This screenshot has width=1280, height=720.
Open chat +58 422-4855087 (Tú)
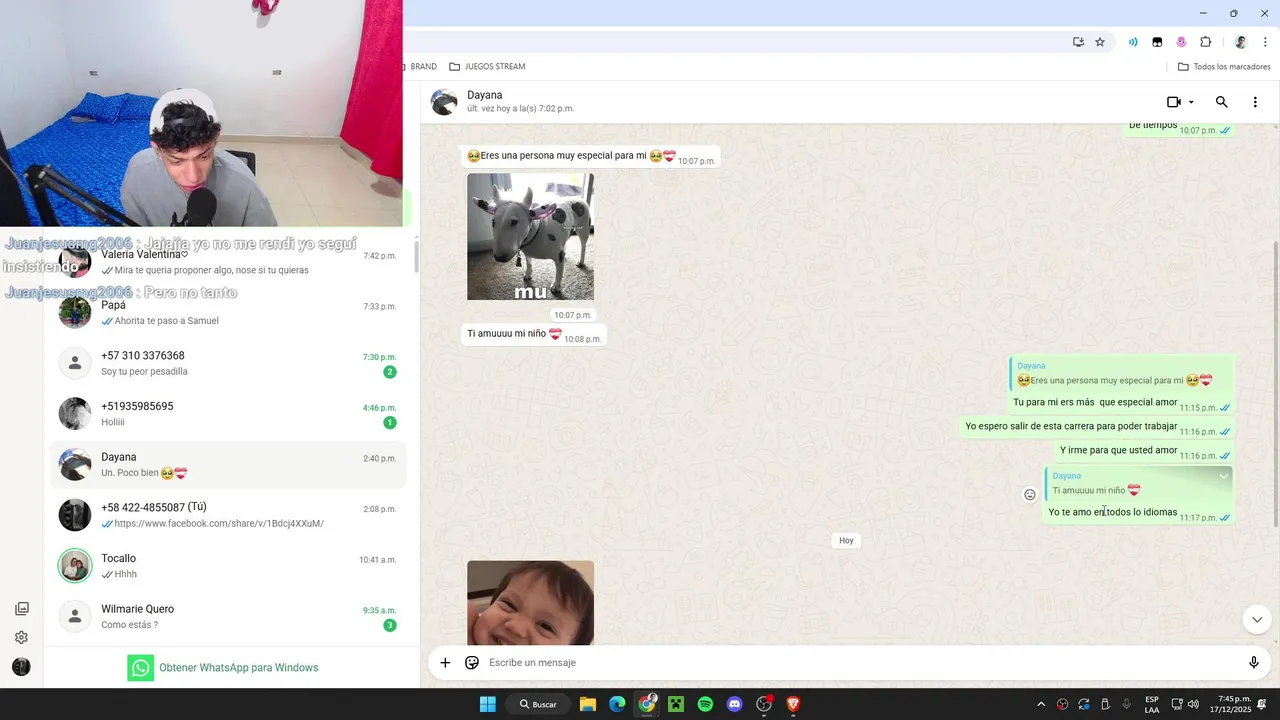point(228,515)
